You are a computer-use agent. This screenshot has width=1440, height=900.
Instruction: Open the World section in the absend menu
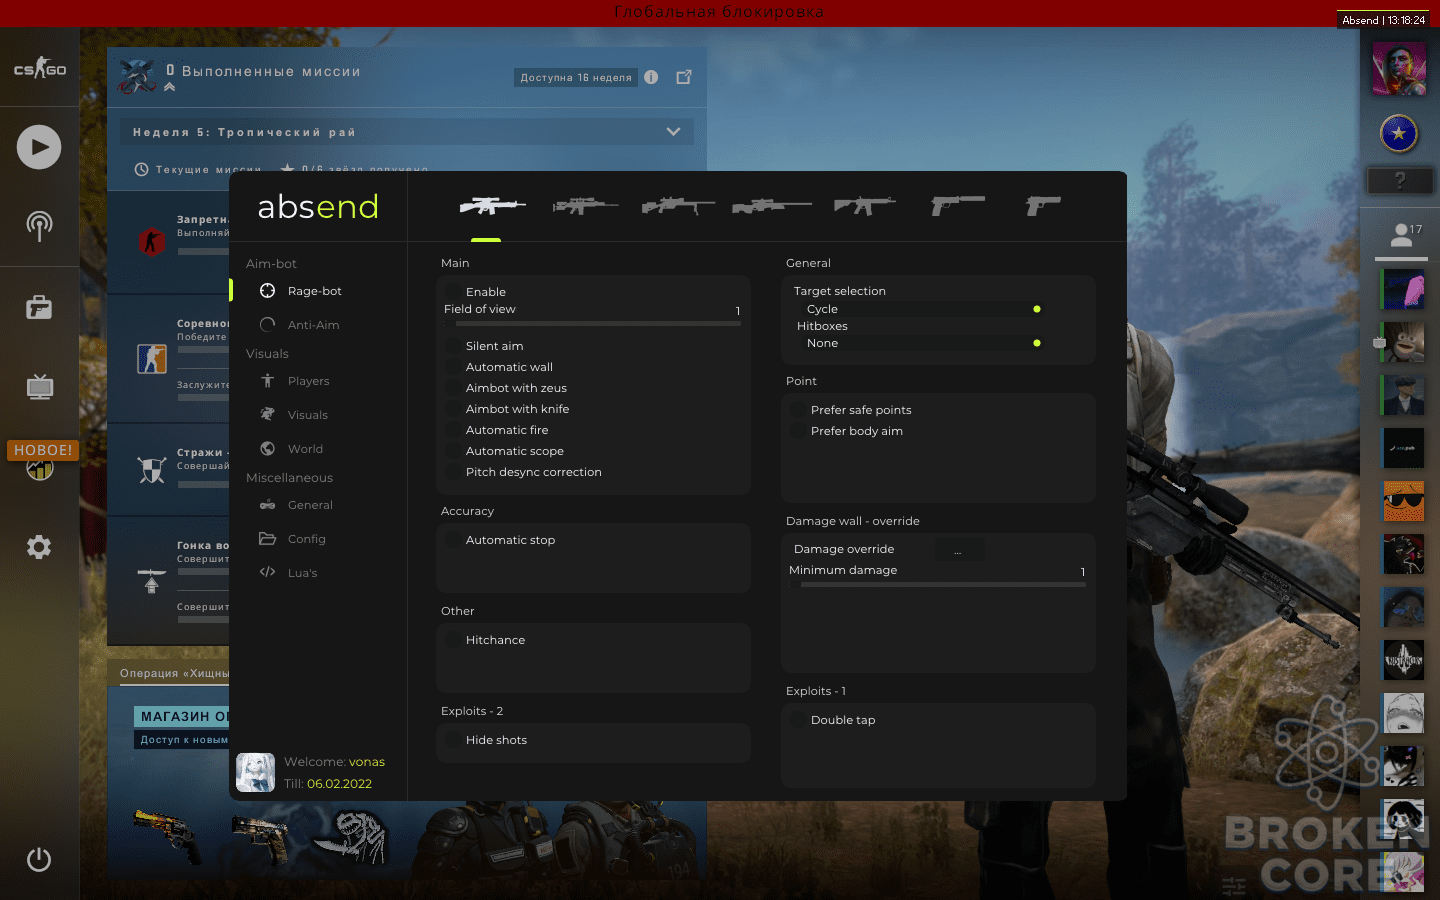[292, 449]
